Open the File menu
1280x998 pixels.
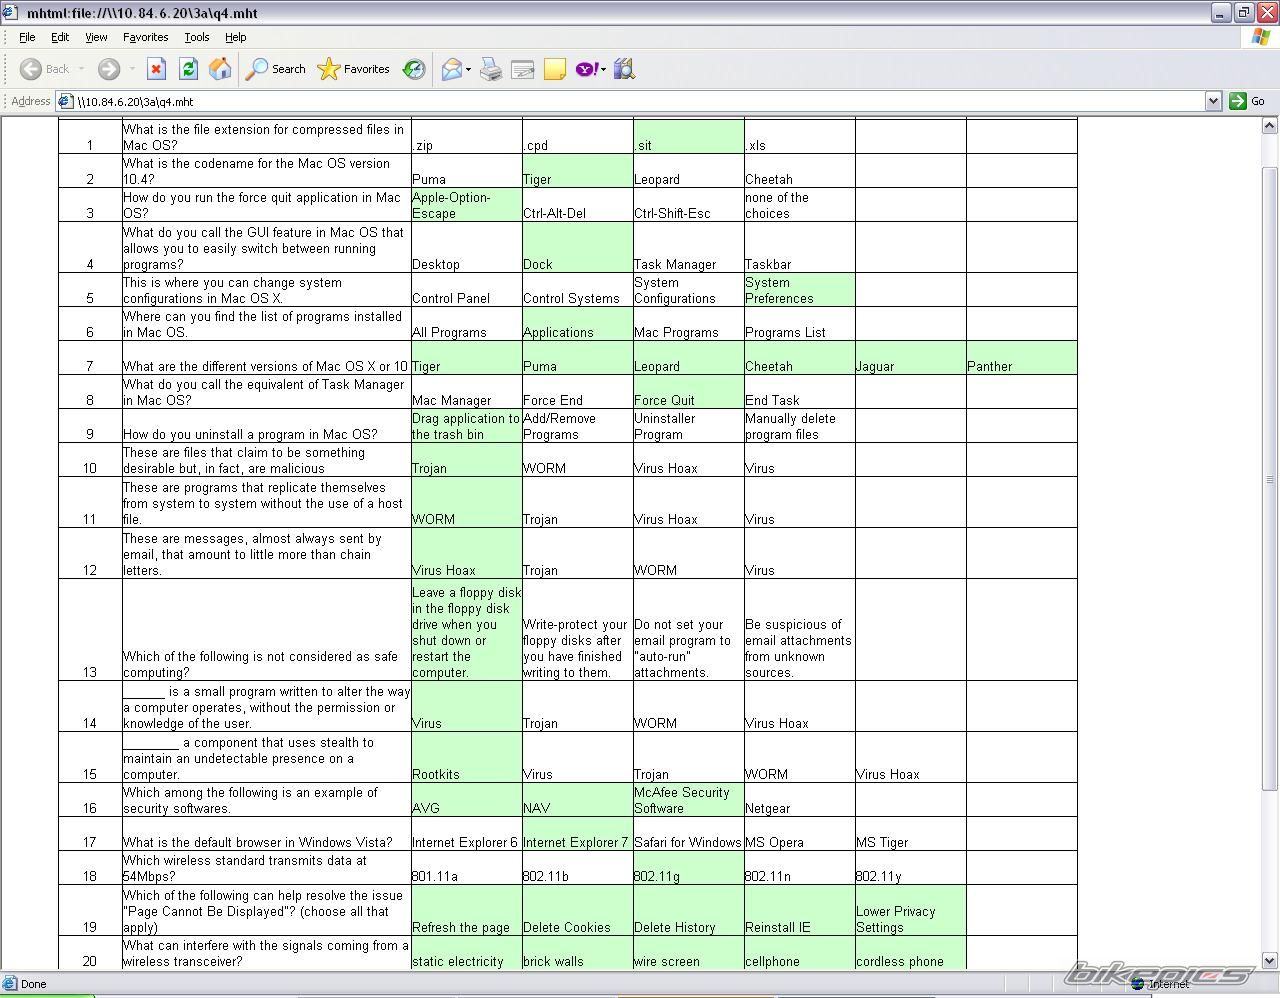27,37
